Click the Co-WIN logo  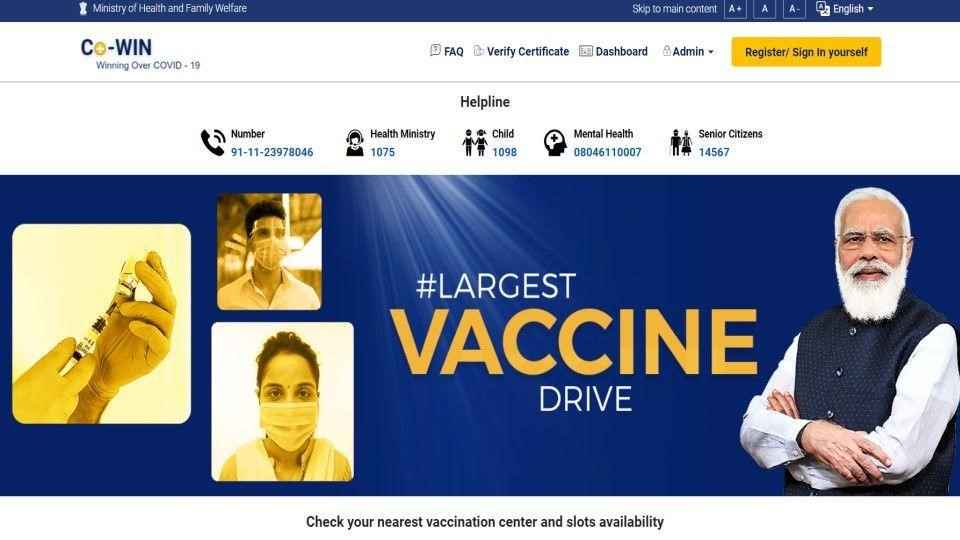click(x=140, y=54)
